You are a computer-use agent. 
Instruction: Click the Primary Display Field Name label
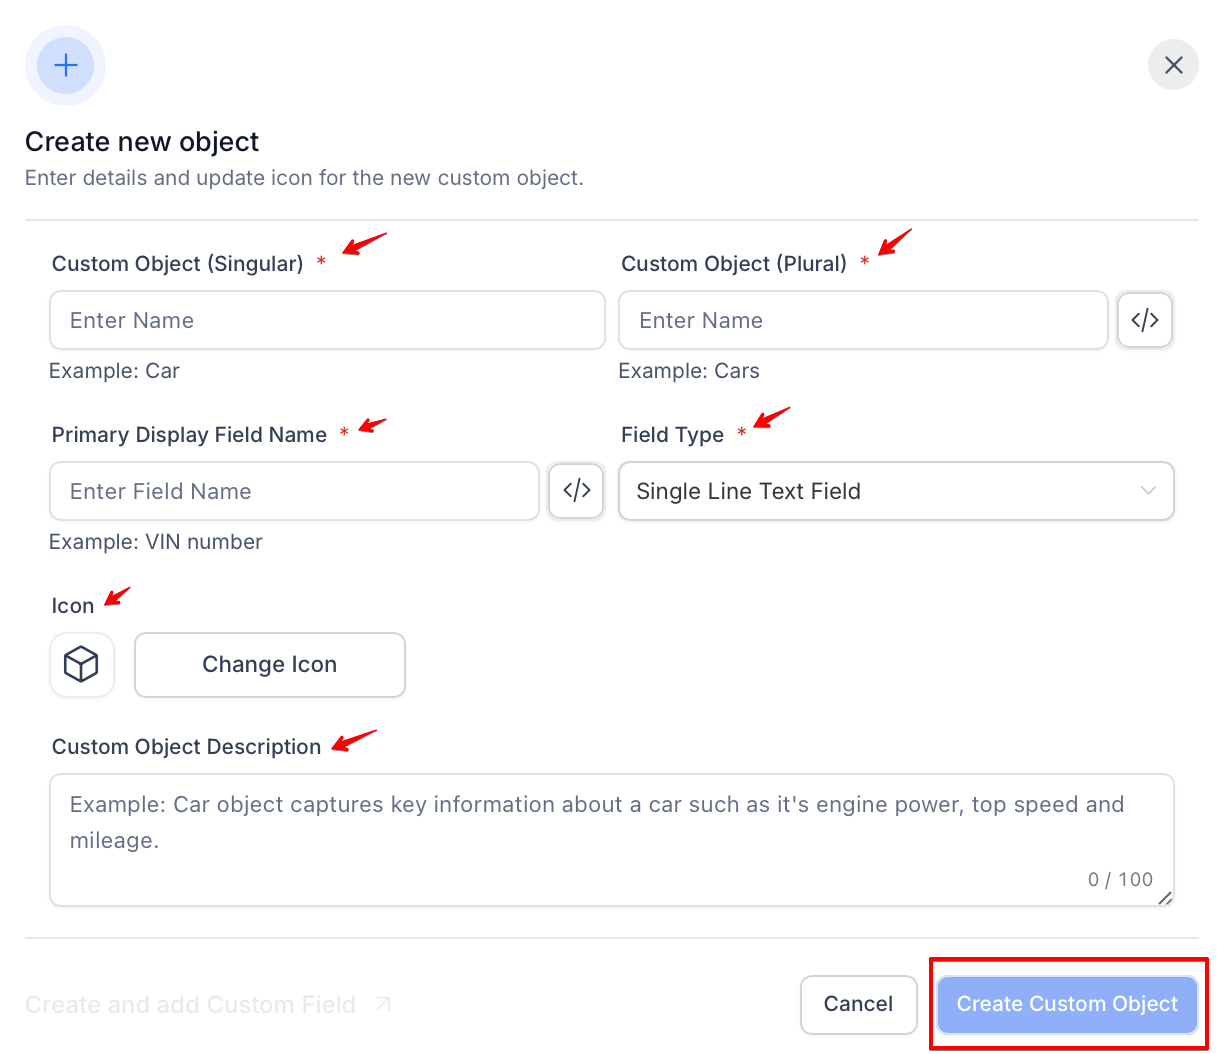189,435
